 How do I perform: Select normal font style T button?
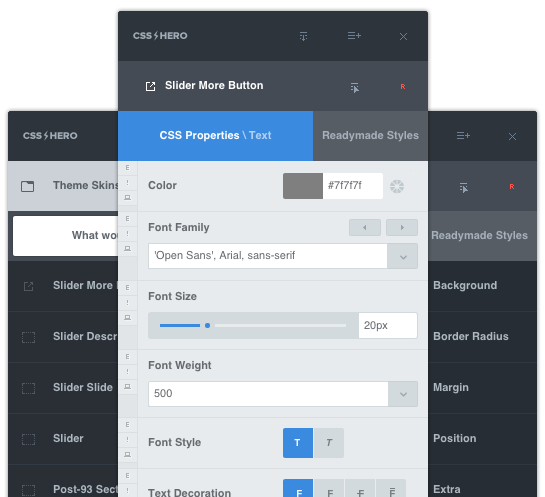pos(298,443)
